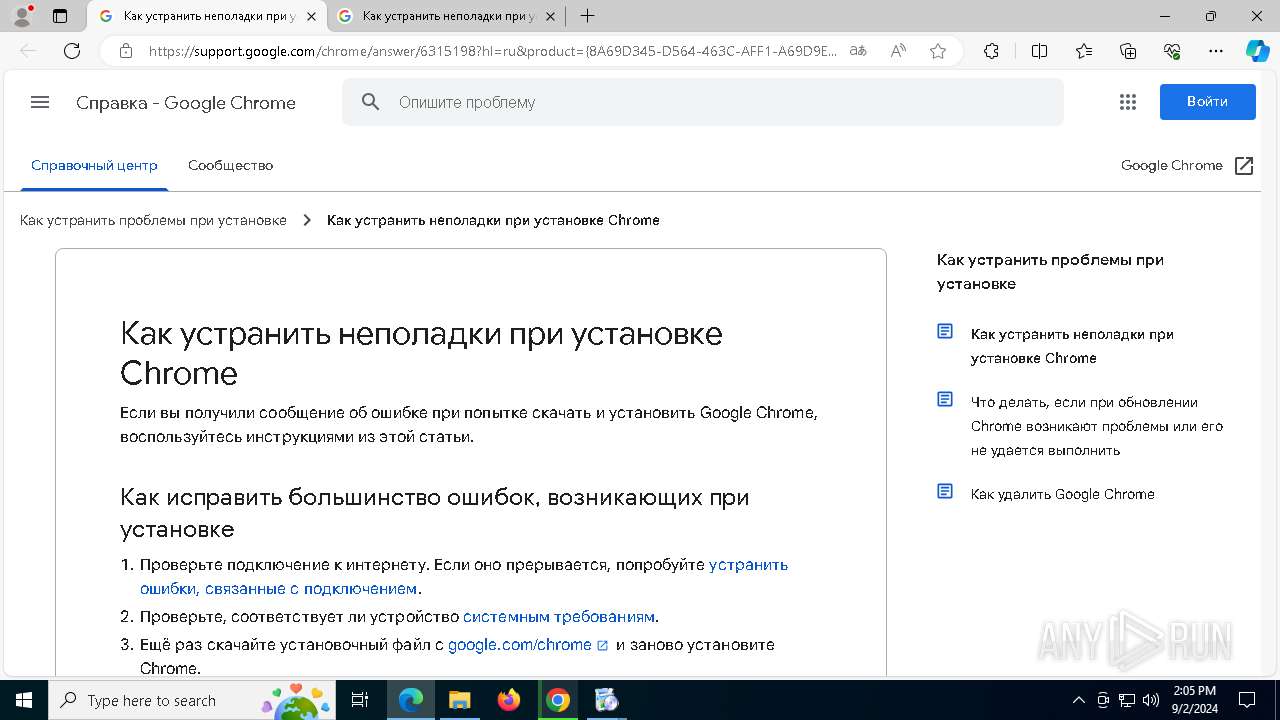Select the second browser tab
This screenshot has width=1280, height=720.
[x=447, y=16]
